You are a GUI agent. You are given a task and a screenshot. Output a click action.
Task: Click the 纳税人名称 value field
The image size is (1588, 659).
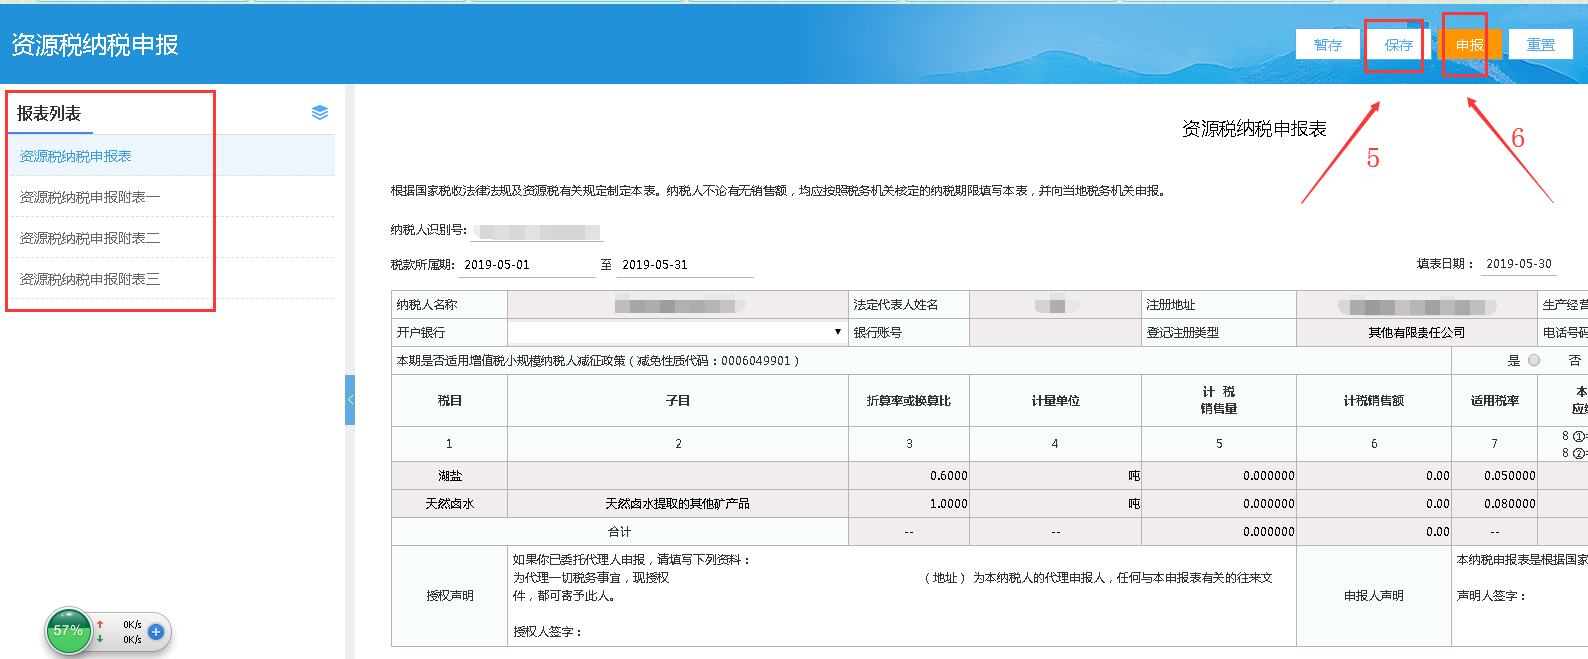[x=678, y=305]
